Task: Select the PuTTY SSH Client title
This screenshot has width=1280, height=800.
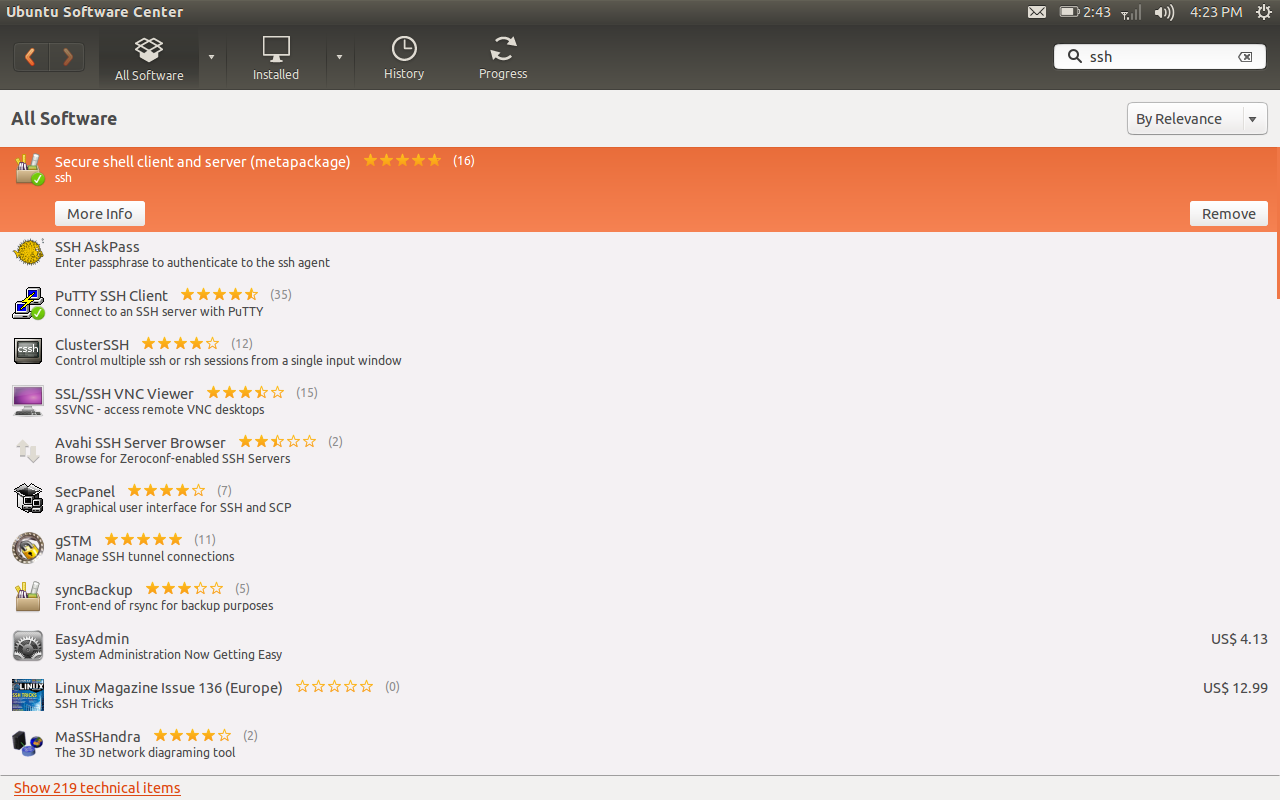Action: click(111, 296)
